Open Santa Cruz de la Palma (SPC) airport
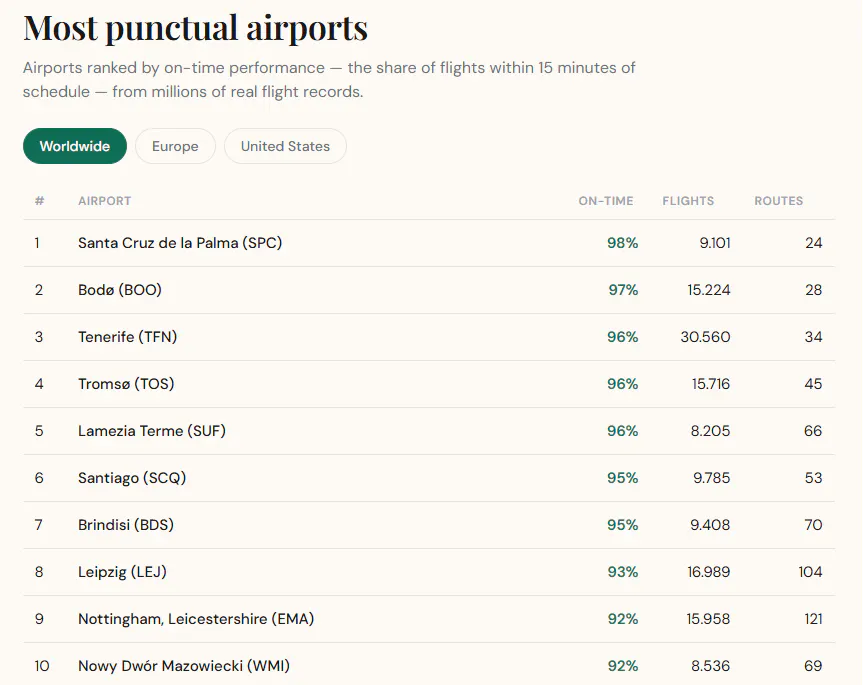Image resolution: width=863 pixels, height=685 pixels. tap(180, 243)
